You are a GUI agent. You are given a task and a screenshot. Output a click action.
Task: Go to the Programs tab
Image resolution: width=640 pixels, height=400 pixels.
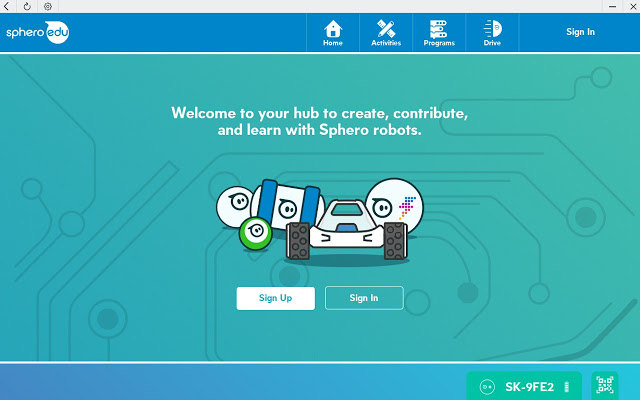(x=439, y=33)
